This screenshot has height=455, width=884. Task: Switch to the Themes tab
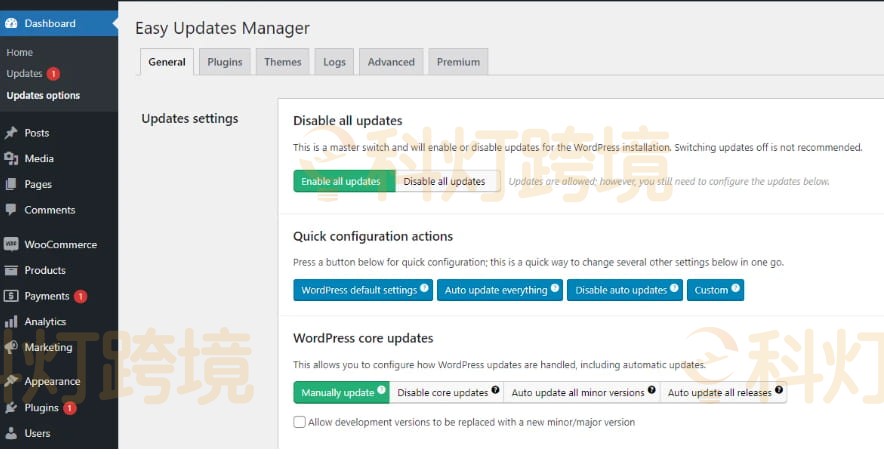tap(282, 62)
